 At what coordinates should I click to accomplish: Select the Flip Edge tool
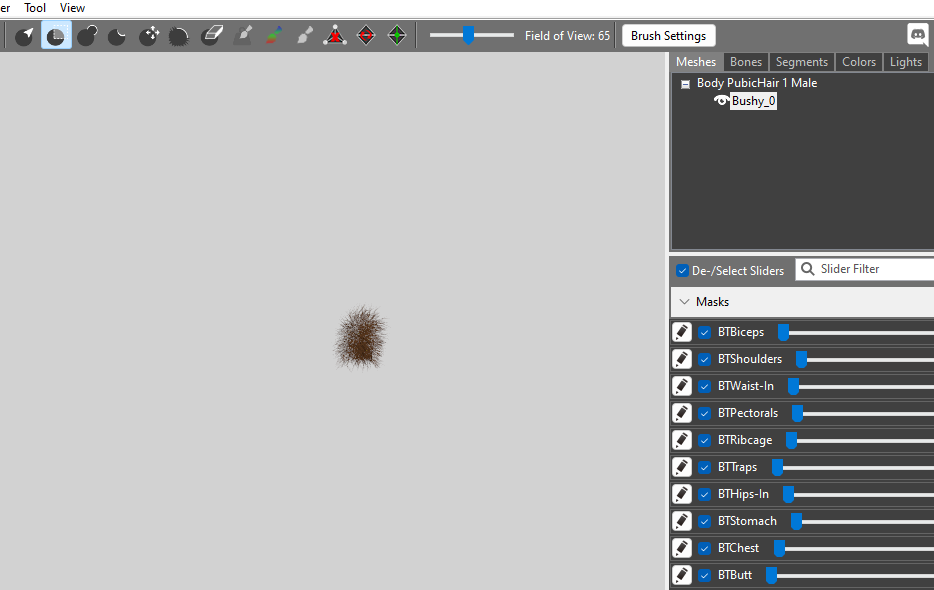[x=366, y=36]
